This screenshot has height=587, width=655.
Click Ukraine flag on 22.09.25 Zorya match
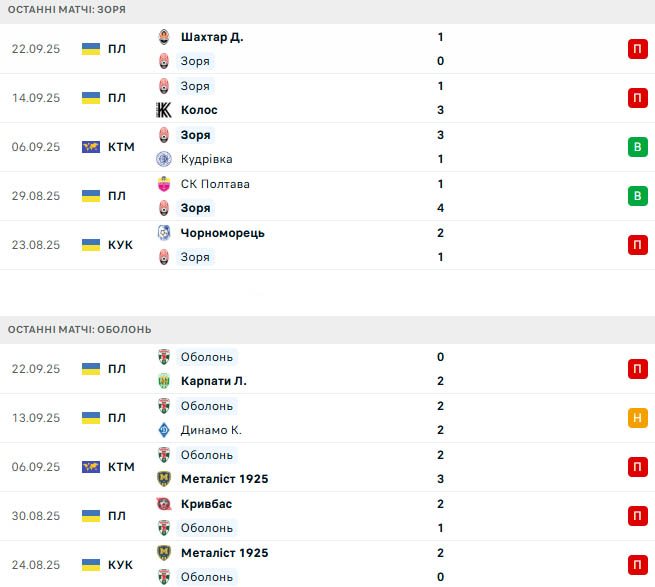click(x=91, y=49)
